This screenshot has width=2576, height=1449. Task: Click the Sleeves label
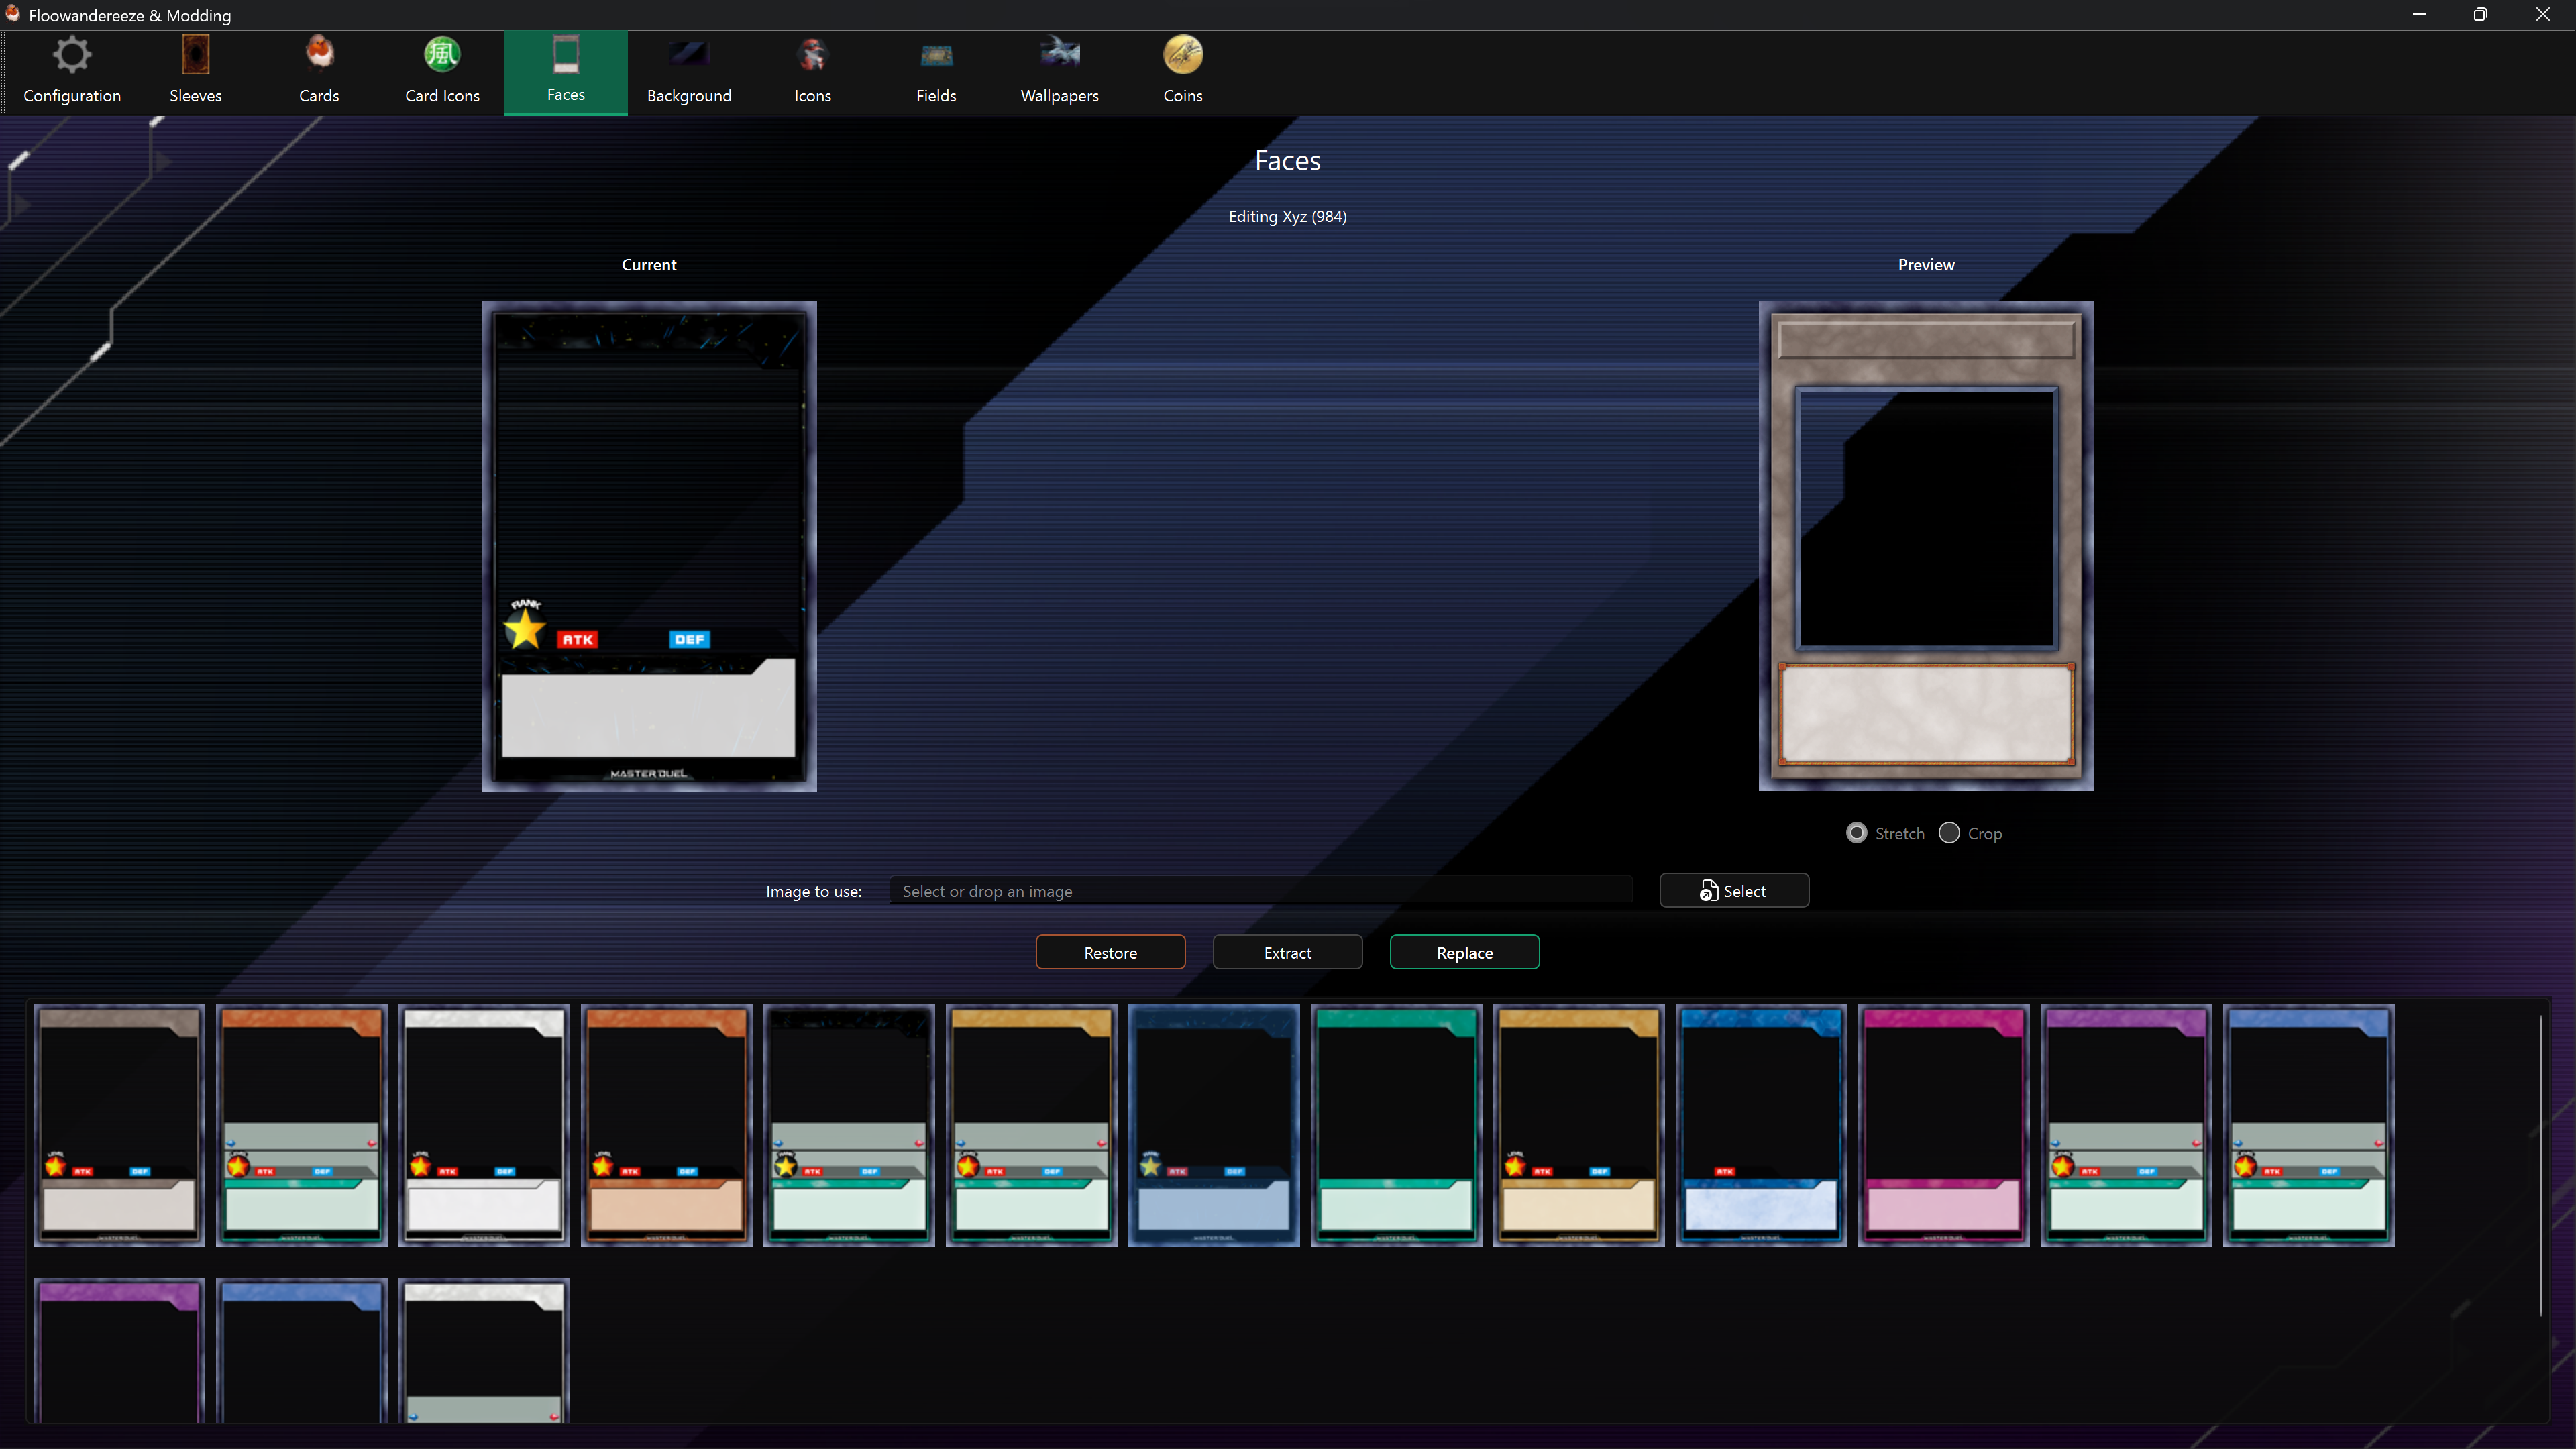(195, 96)
